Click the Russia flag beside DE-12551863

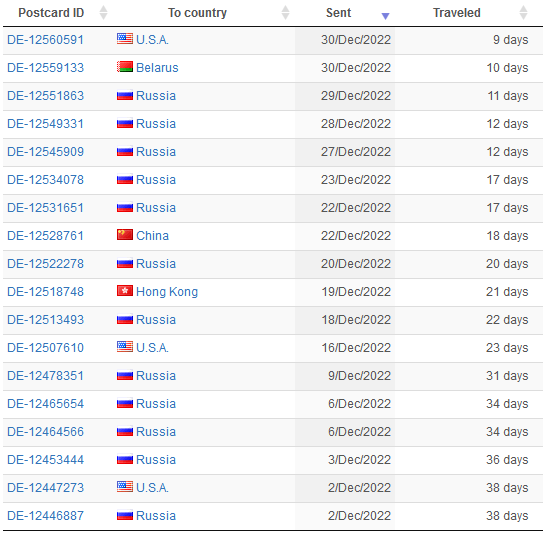[125, 95]
